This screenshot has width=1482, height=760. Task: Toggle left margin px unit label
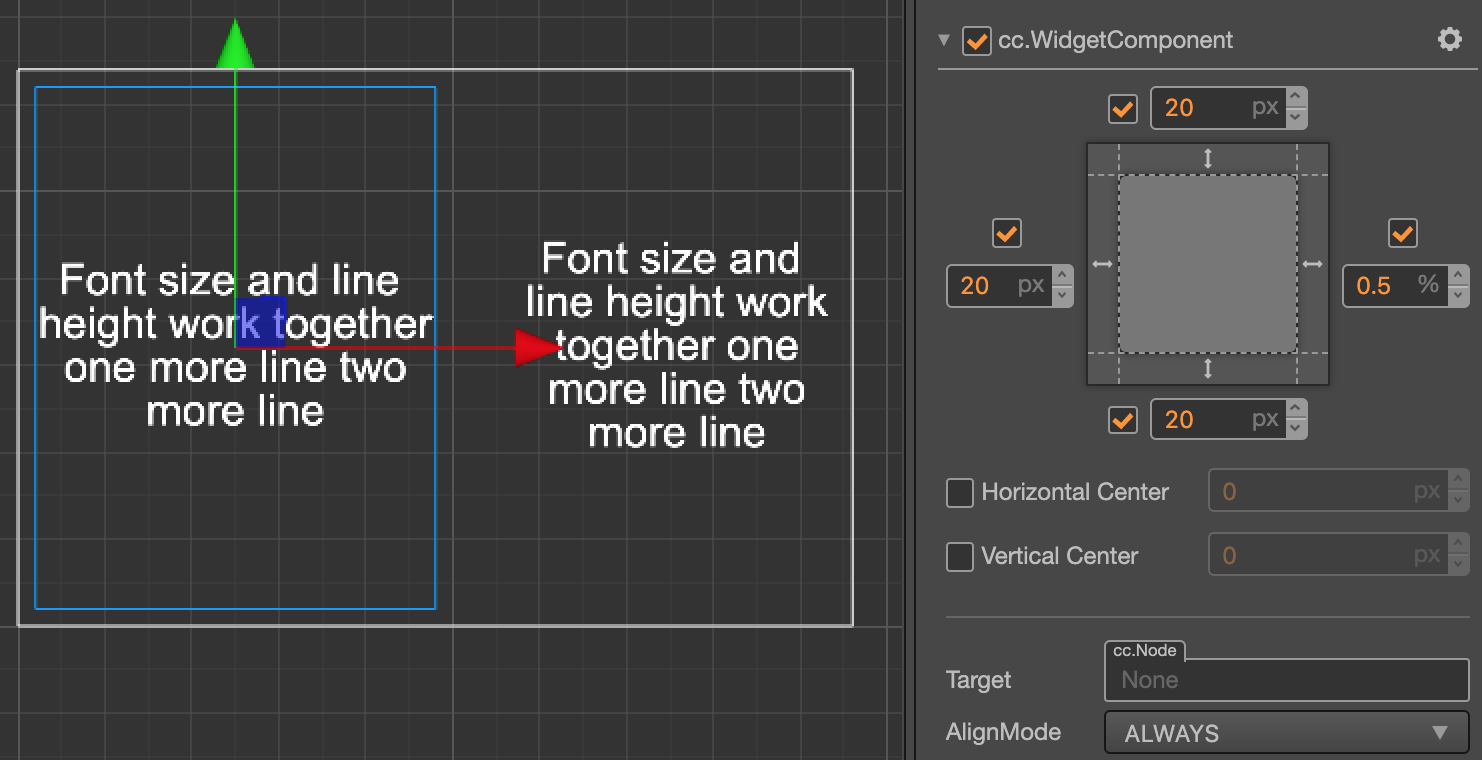[x=1031, y=286]
